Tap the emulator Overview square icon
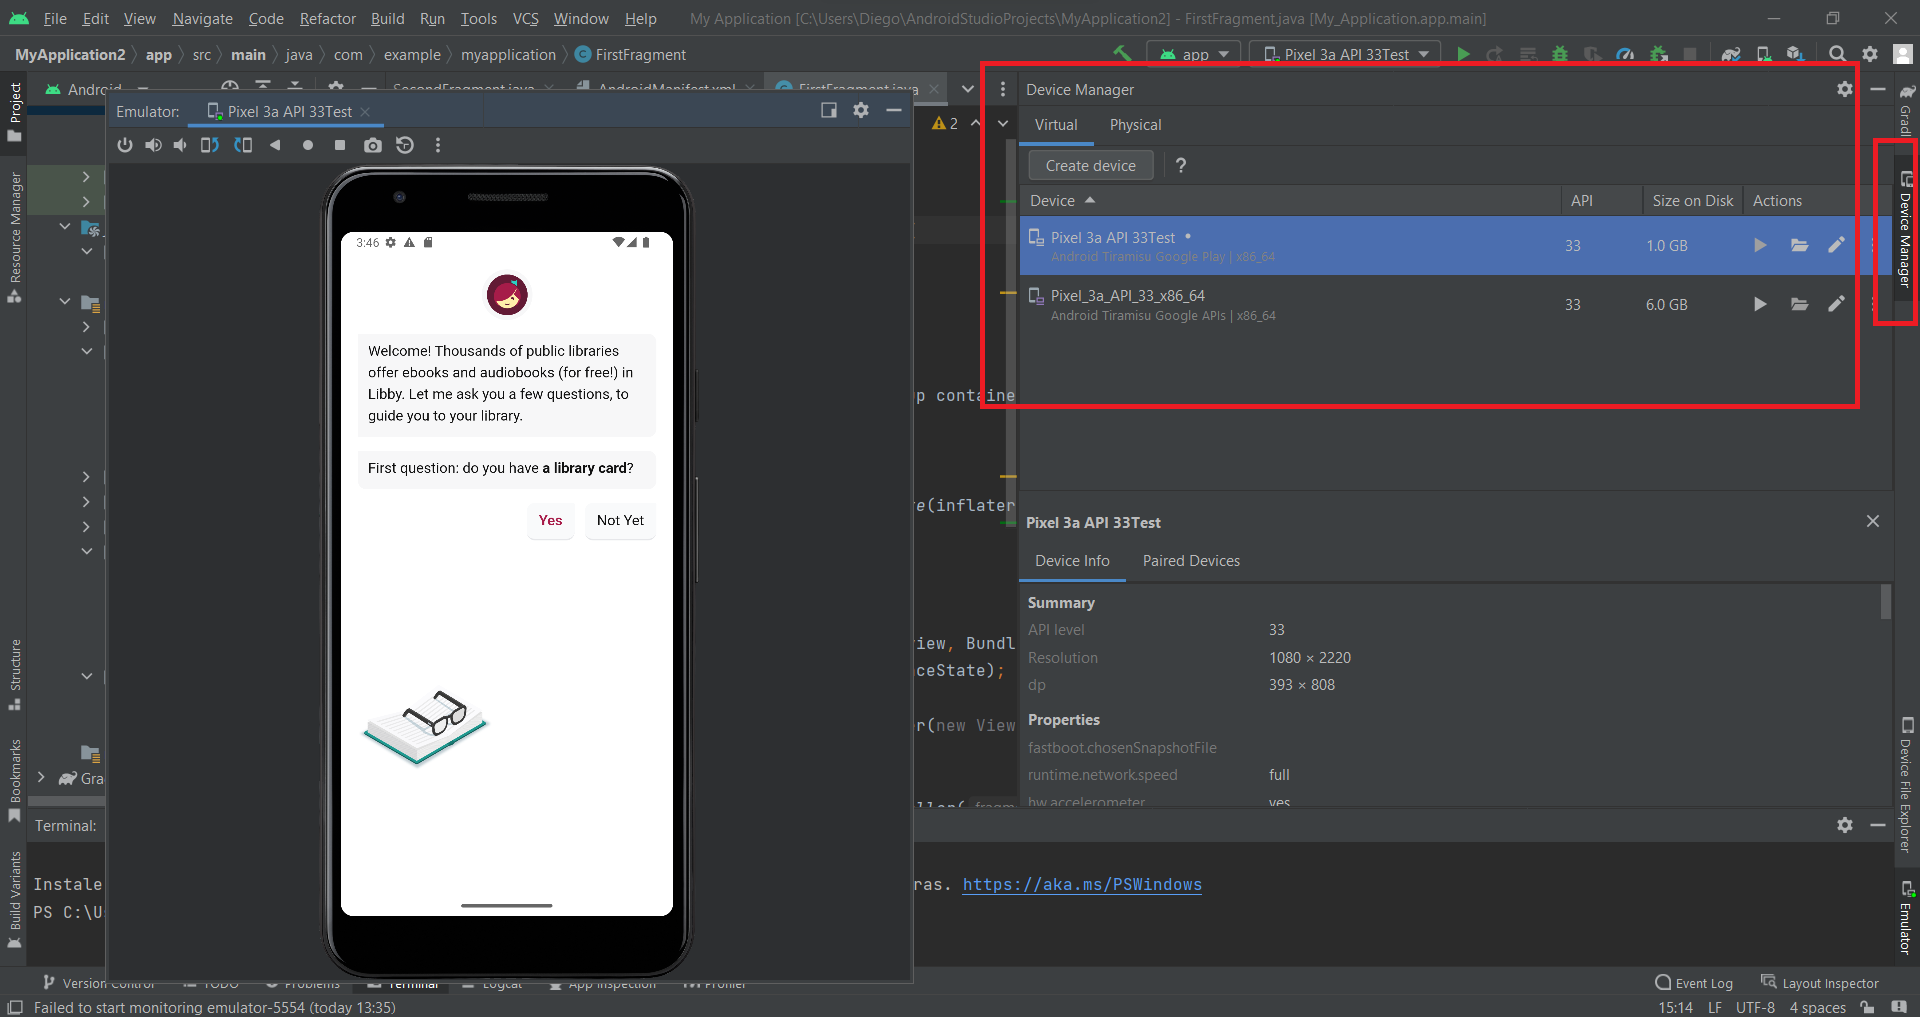Image resolution: width=1920 pixels, height=1017 pixels. (x=340, y=145)
